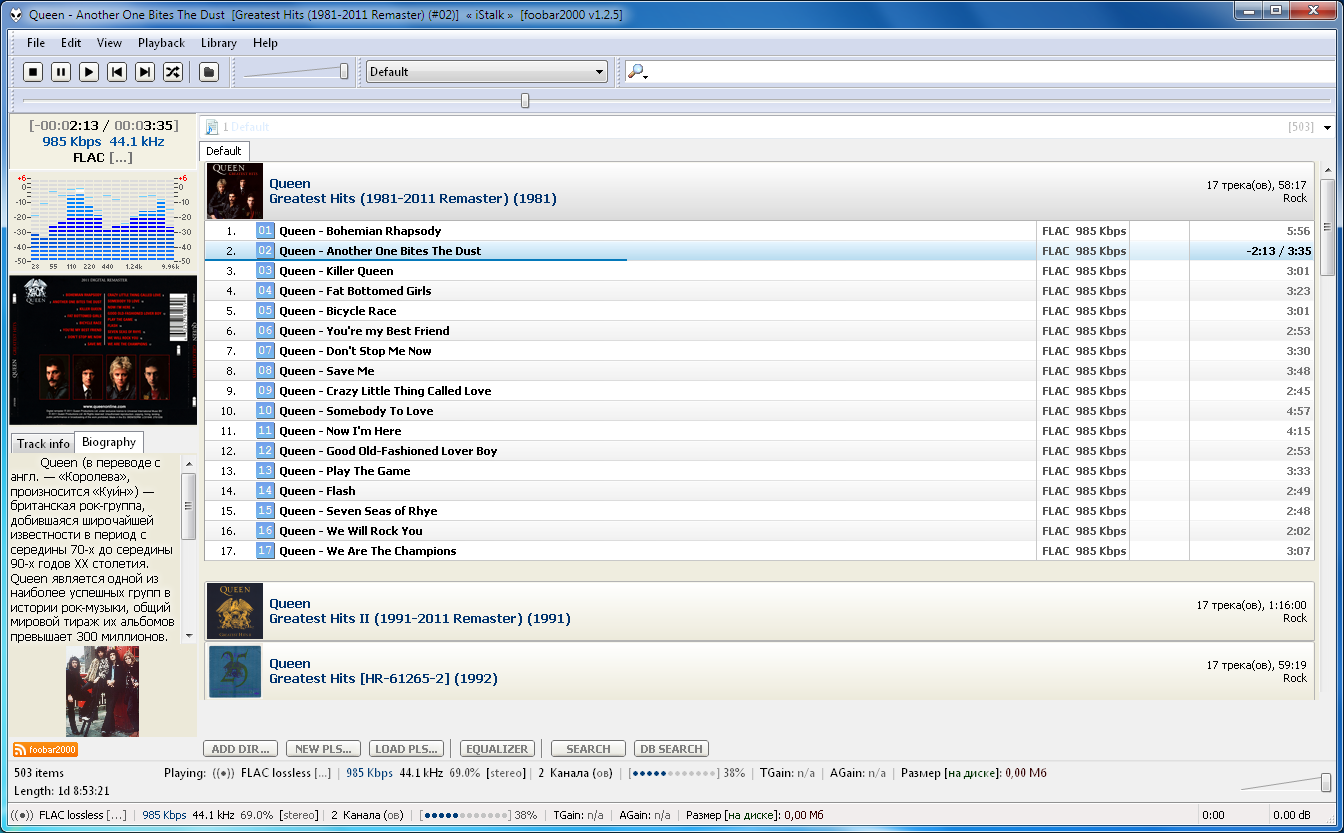The image size is (1344, 833).
Task: Open the Help menu
Action: tap(265, 43)
